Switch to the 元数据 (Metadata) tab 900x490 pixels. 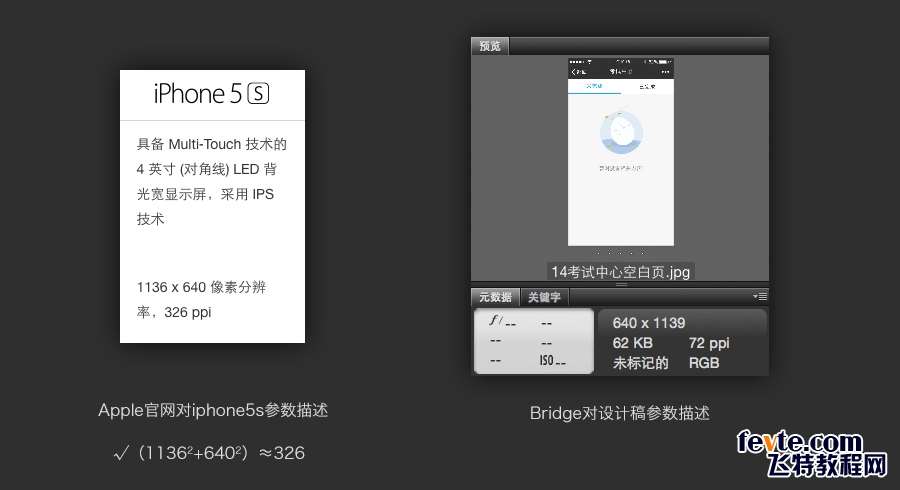point(495,297)
